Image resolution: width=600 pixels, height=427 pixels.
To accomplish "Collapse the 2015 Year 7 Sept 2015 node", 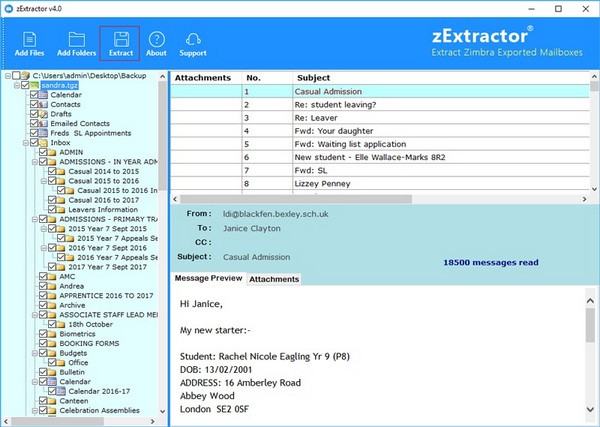I will click(44, 229).
